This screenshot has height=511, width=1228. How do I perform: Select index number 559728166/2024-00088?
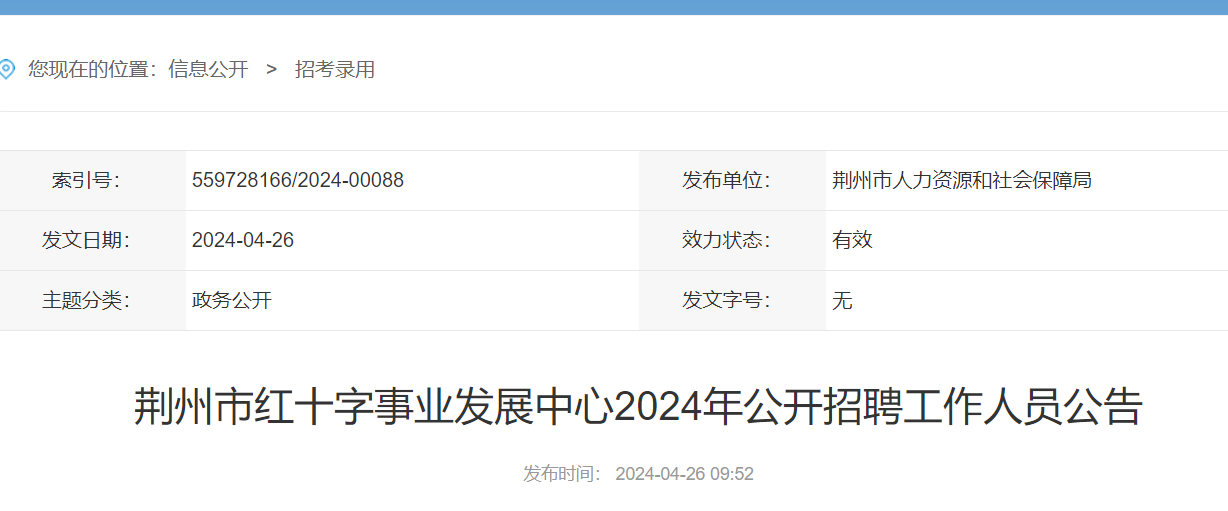[x=298, y=181]
